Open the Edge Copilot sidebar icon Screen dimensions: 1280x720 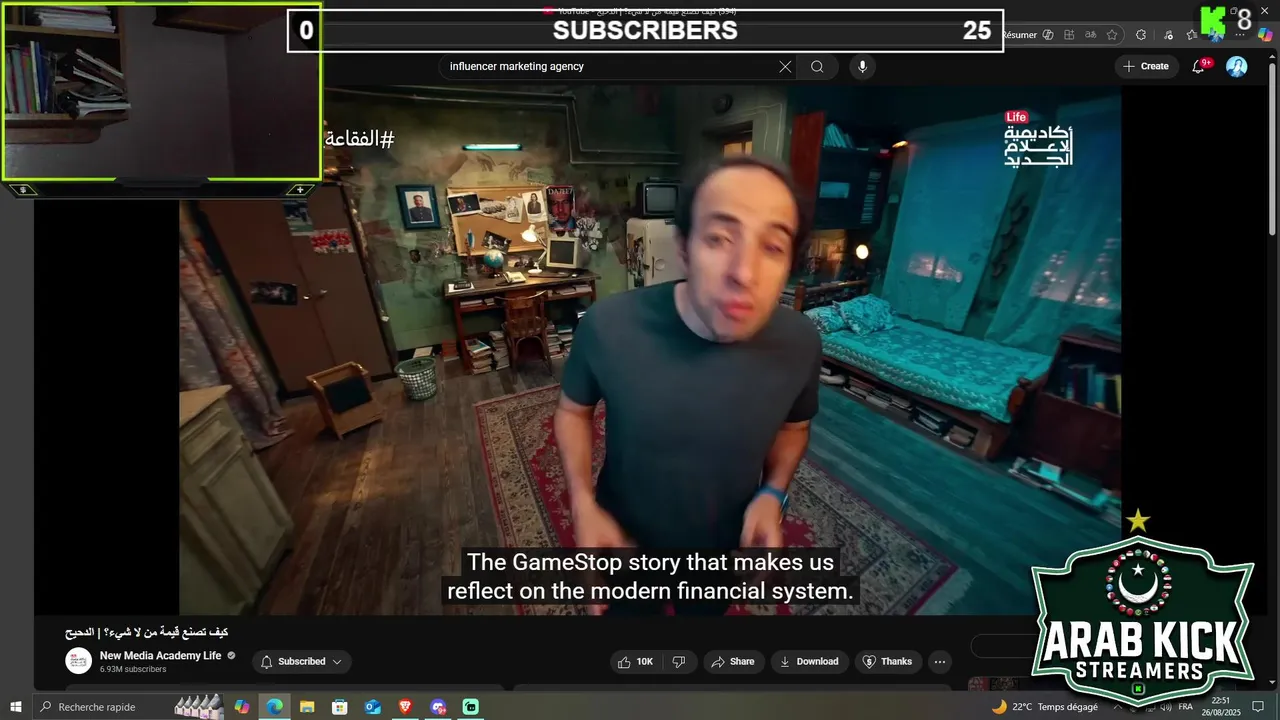point(1265,35)
